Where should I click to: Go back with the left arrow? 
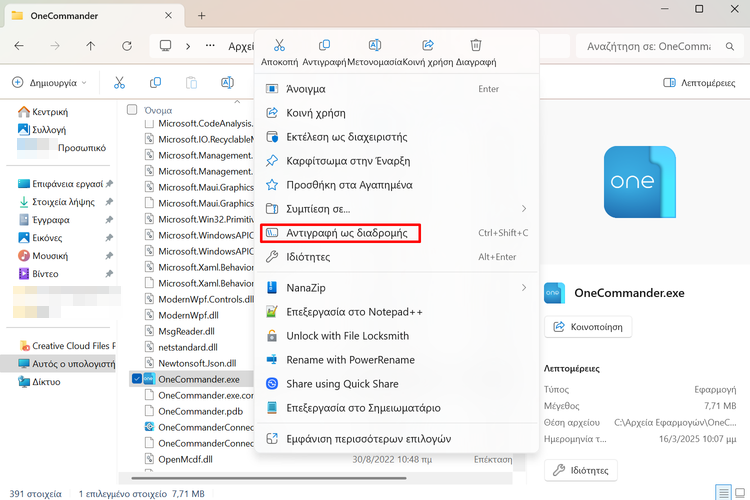(19, 46)
